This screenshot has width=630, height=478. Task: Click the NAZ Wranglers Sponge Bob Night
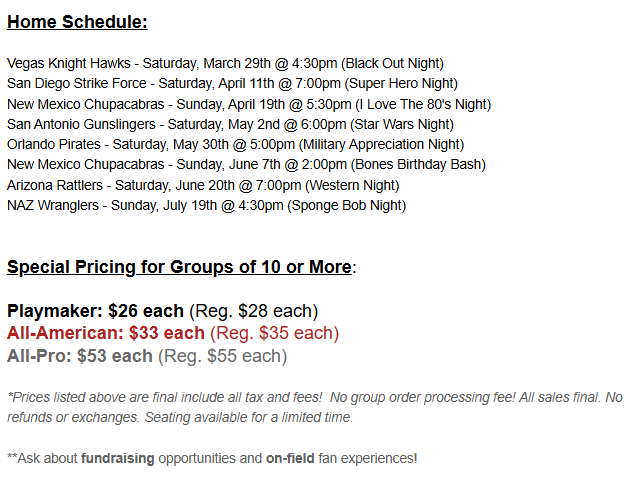[x=206, y=205]
